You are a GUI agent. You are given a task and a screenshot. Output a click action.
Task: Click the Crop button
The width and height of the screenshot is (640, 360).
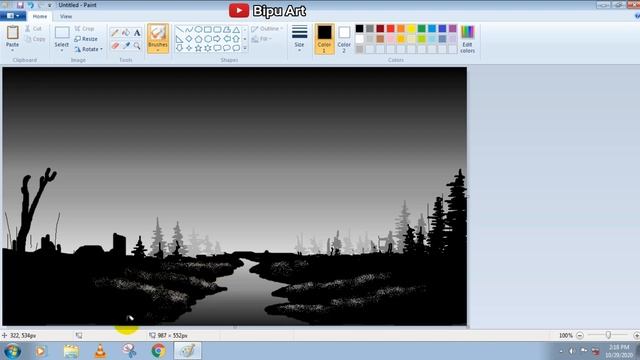click(84, 29)
